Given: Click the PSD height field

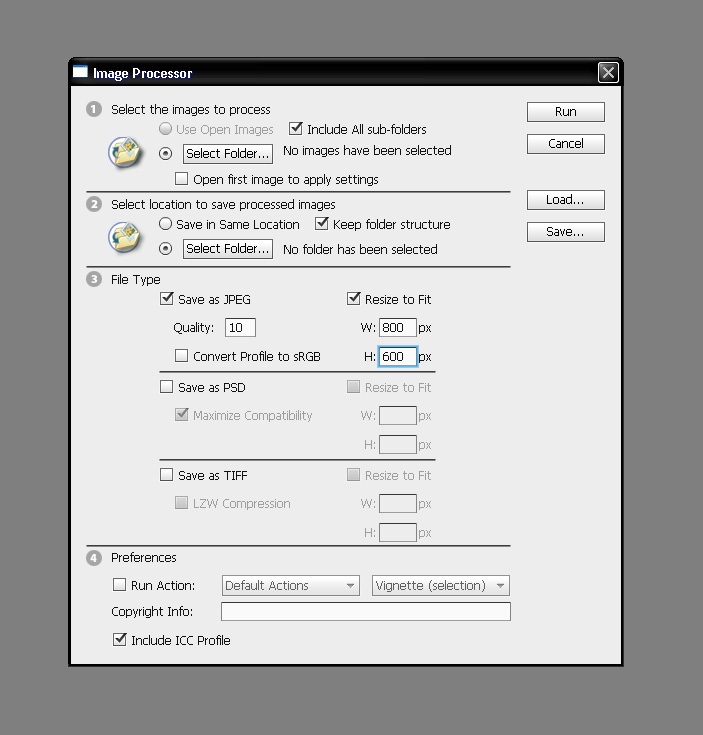Looking at the screenshot, I should [397, 445].
